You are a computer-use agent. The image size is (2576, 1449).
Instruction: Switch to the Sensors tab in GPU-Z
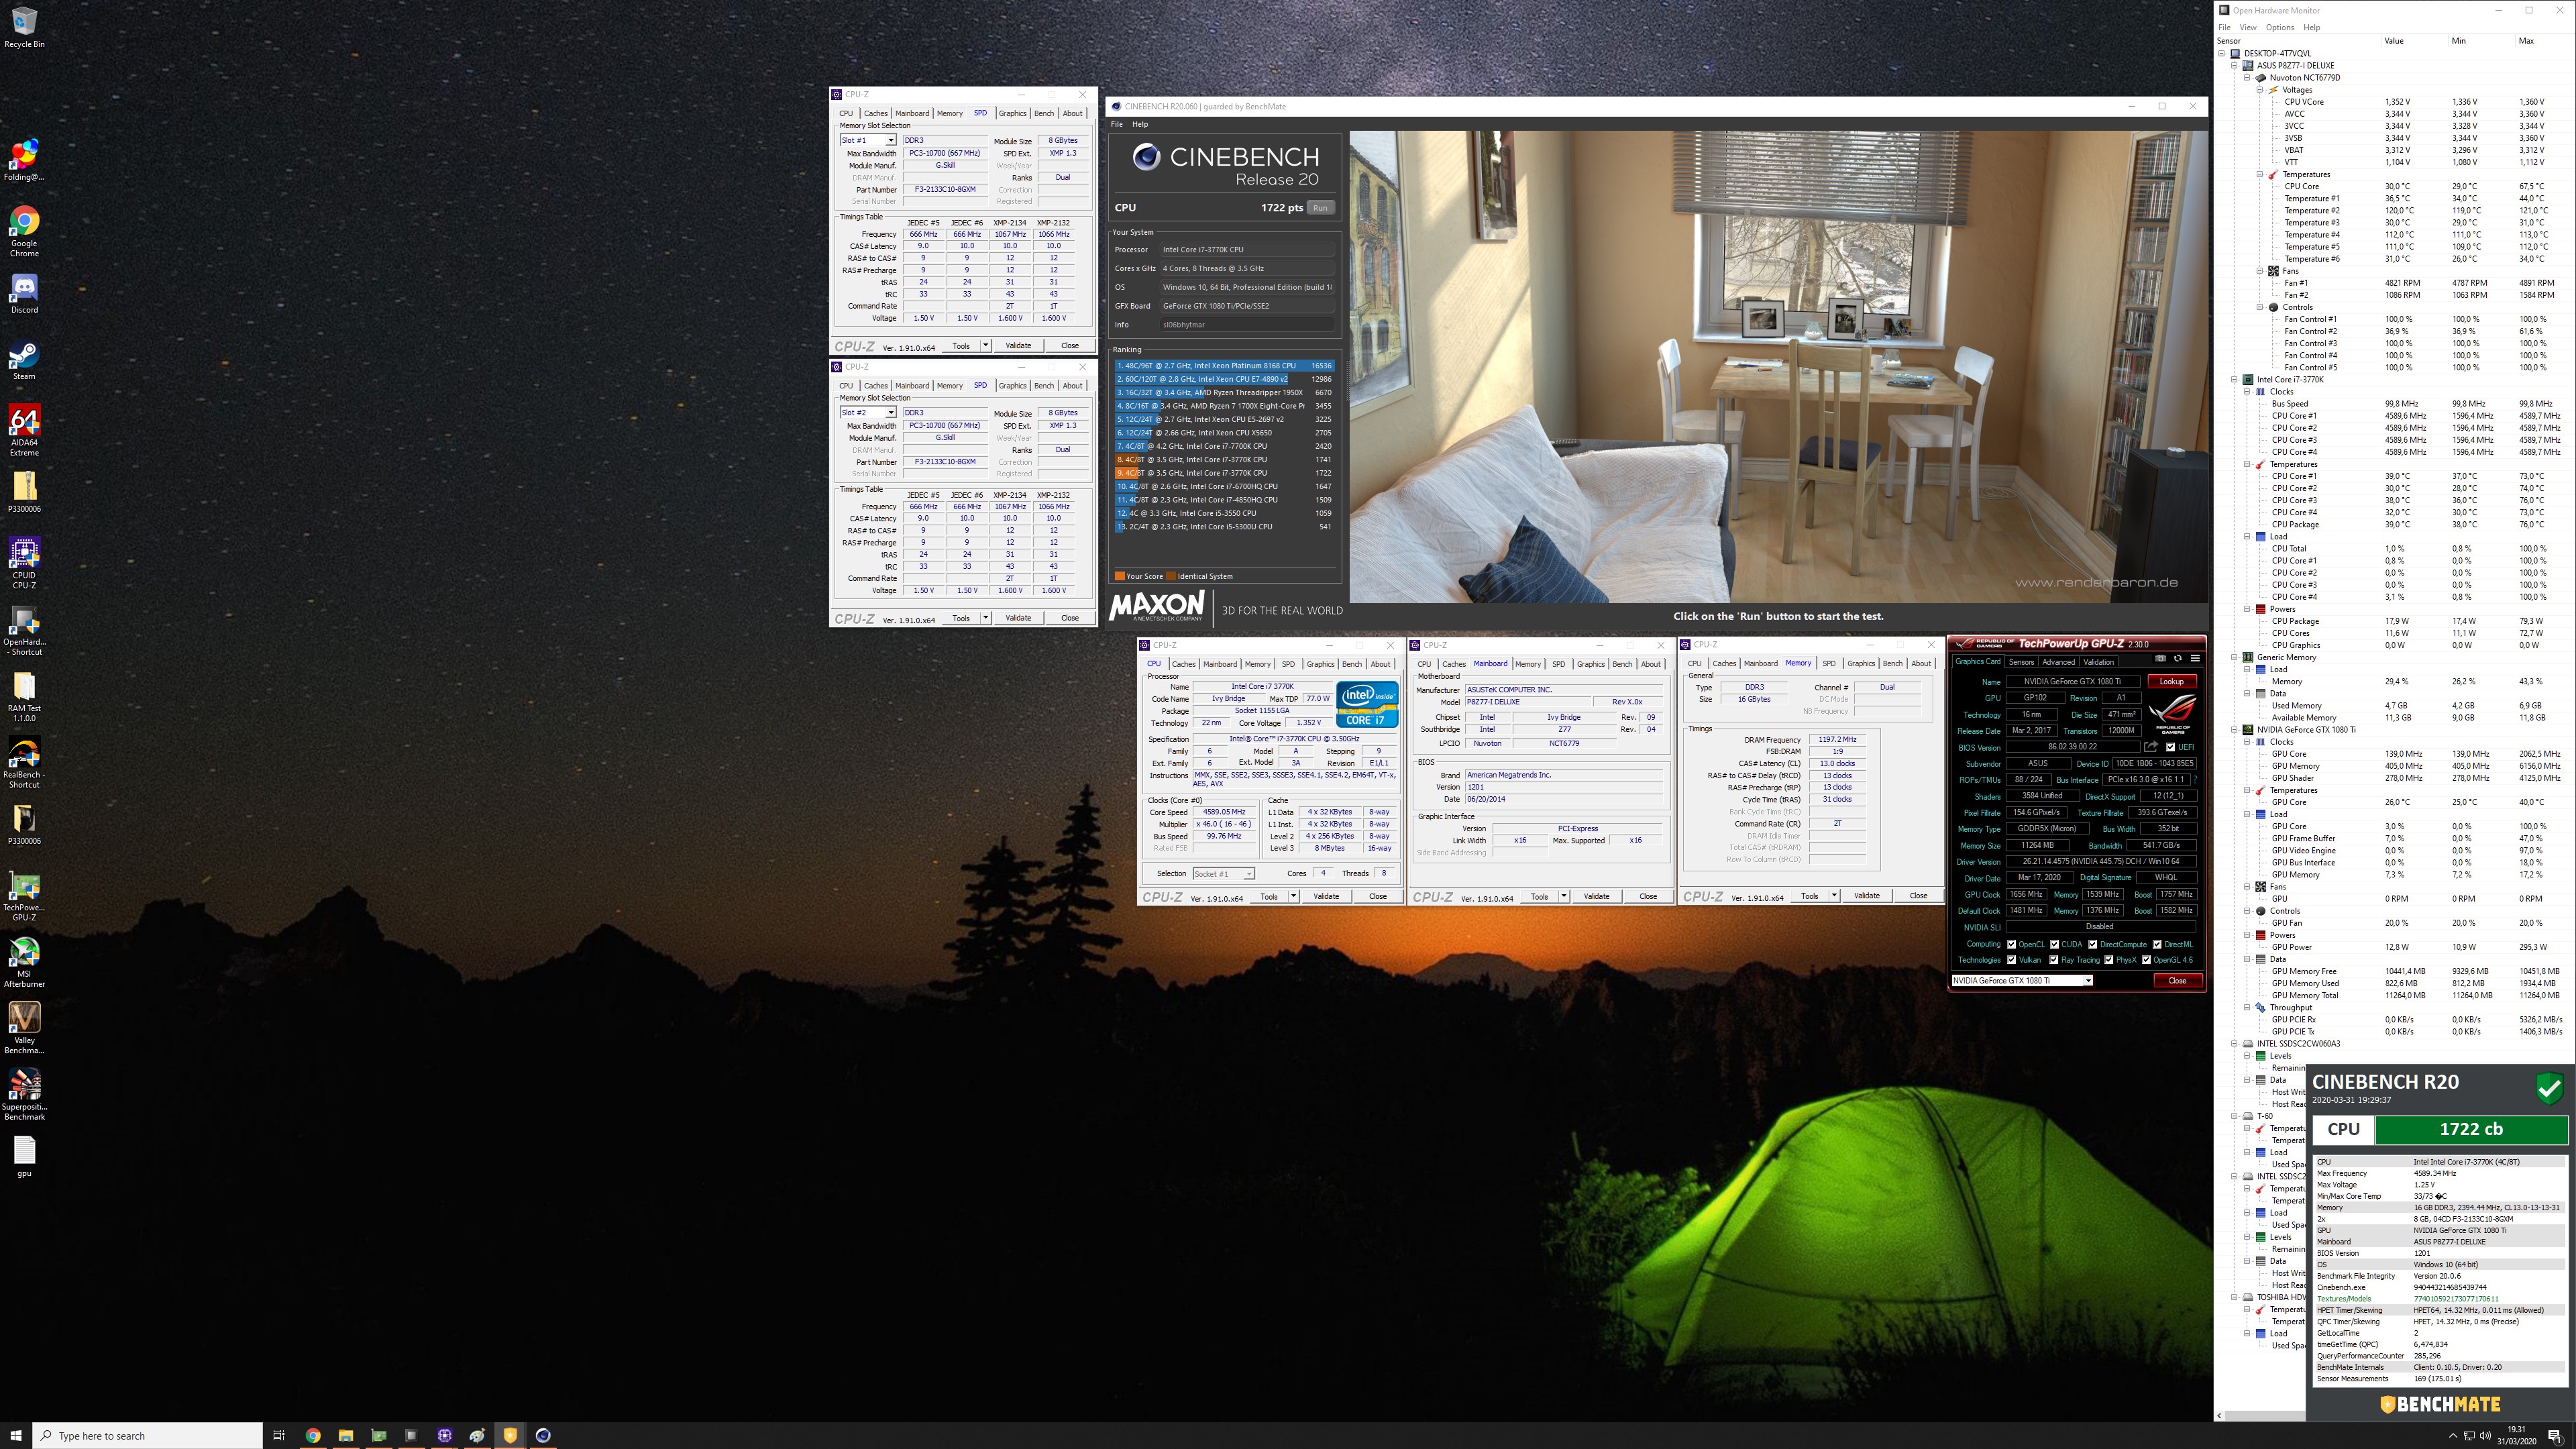click(x=2021, y=662)
